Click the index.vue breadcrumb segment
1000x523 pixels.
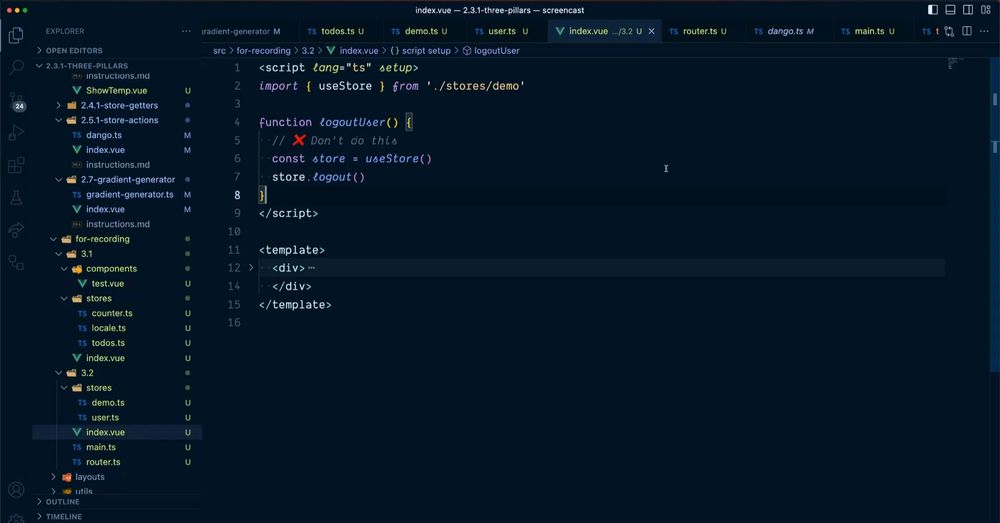(x=353, y=50)
